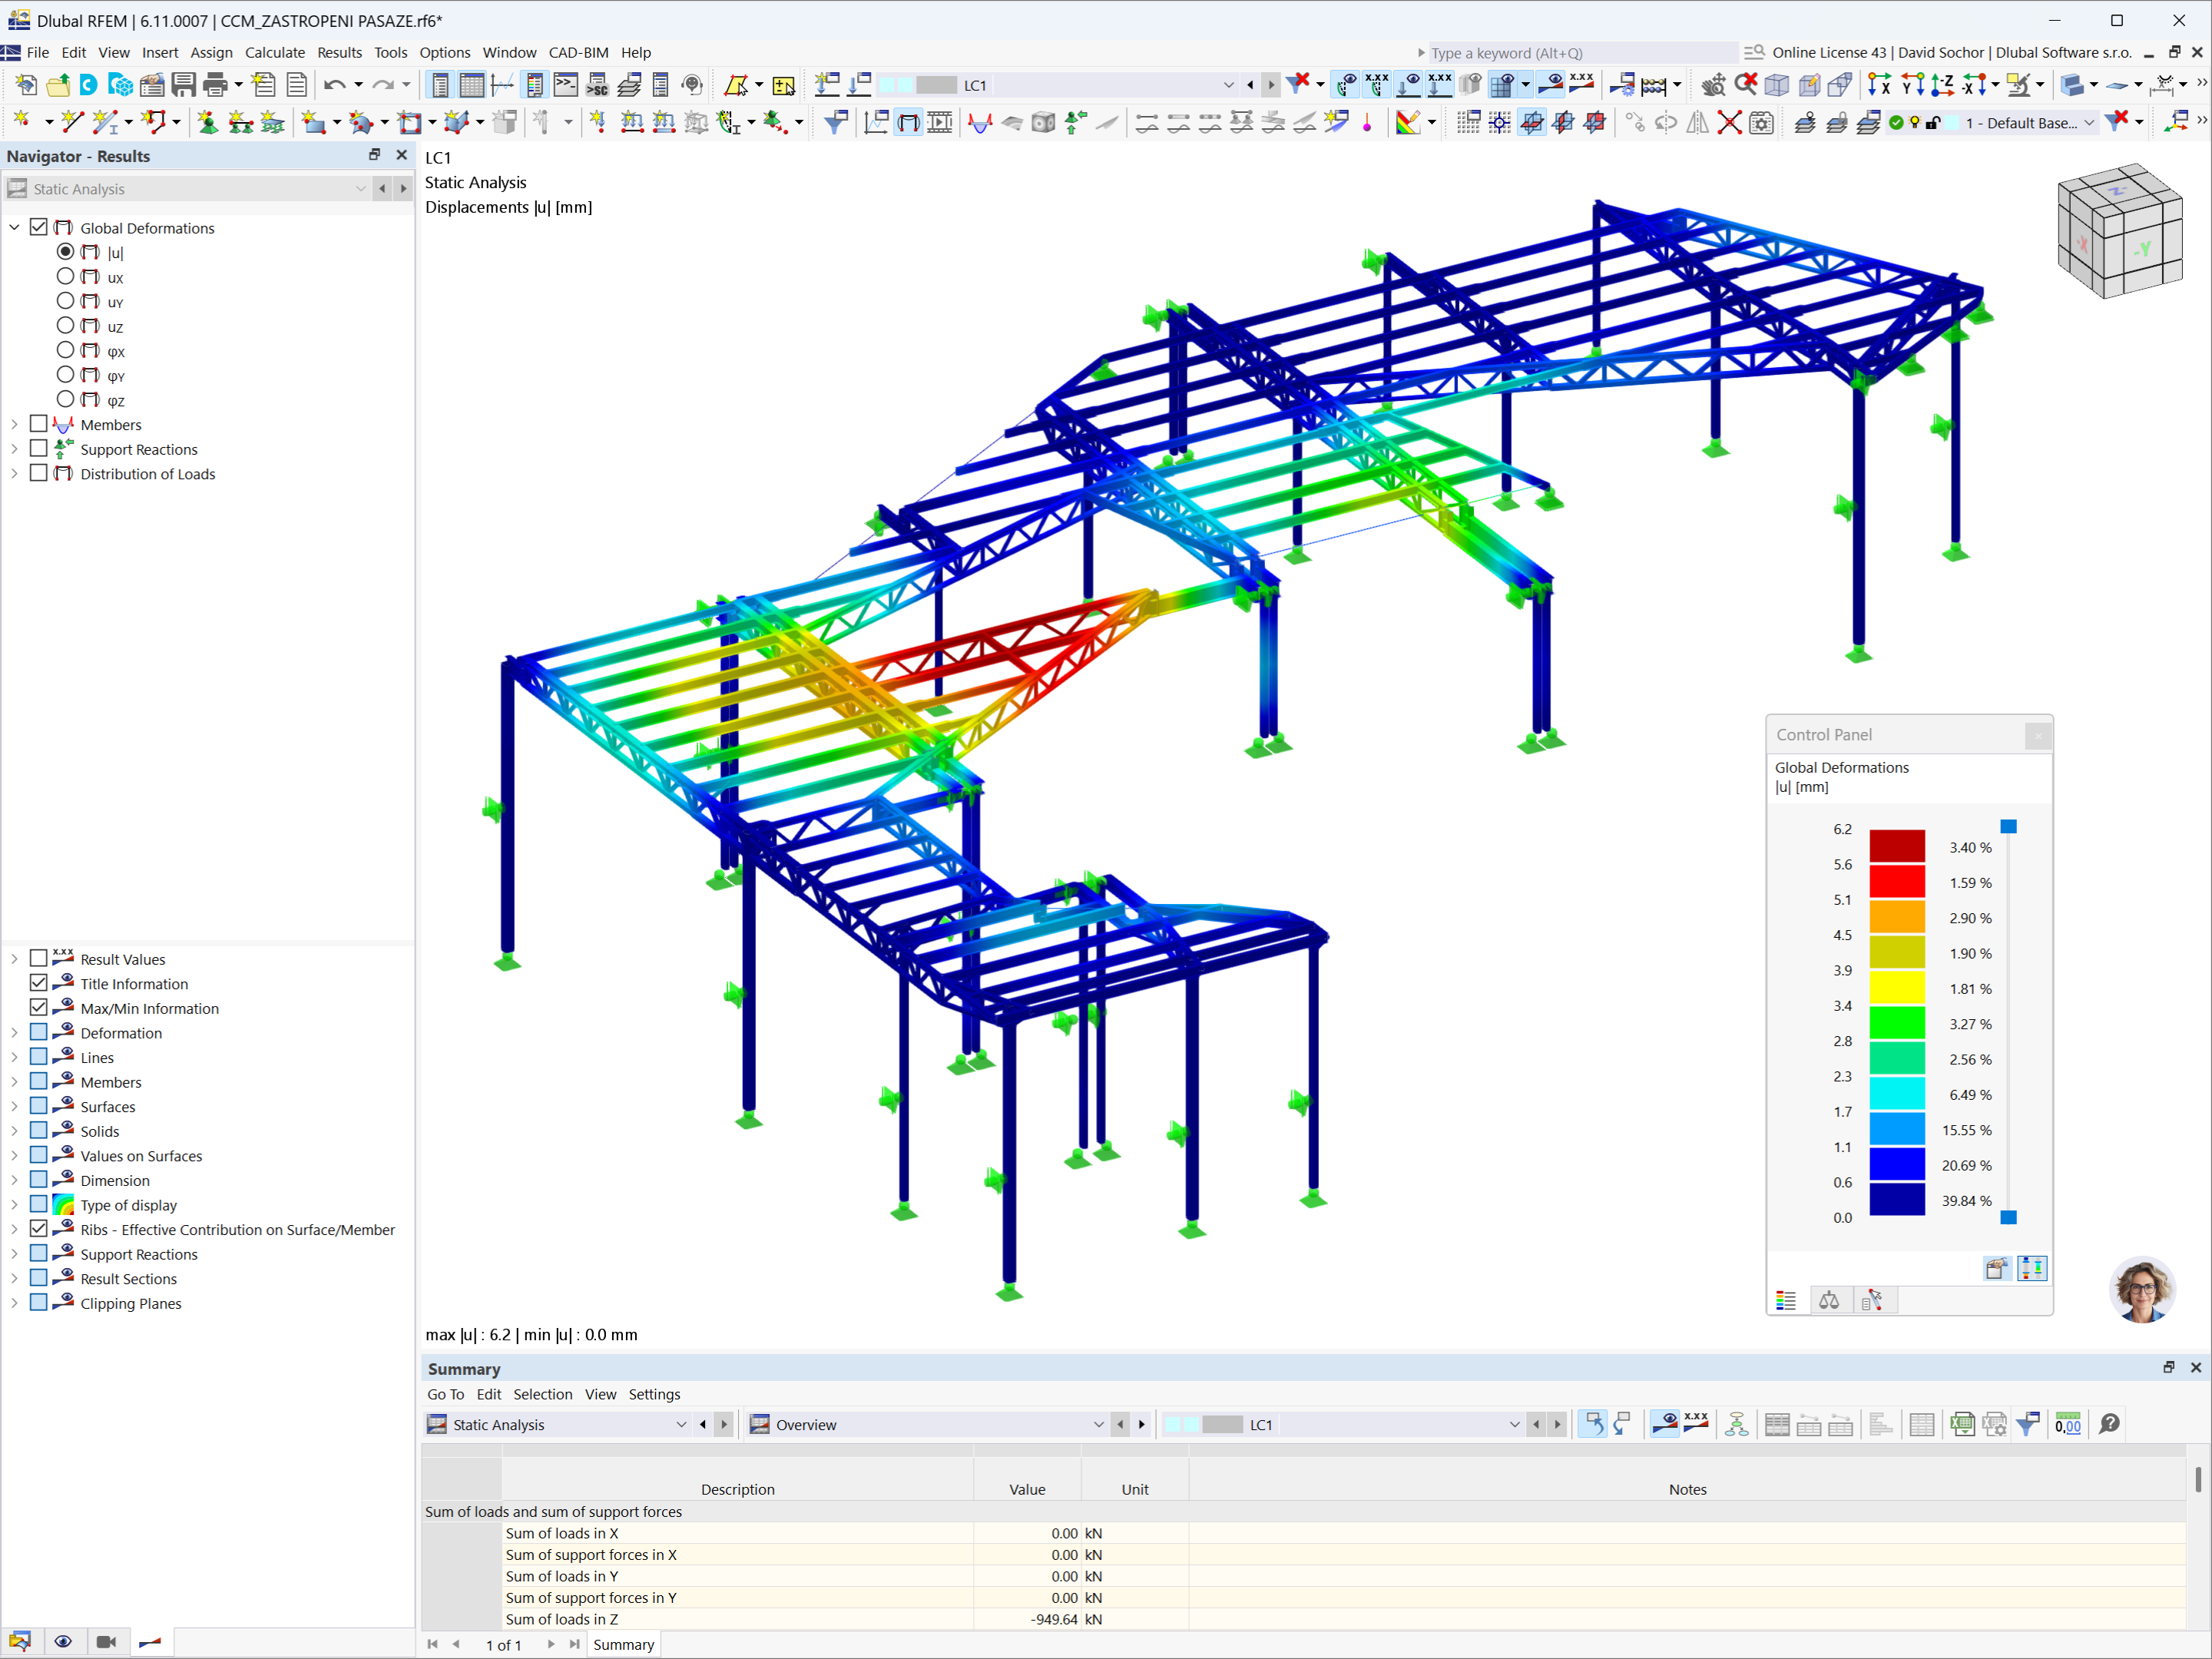The width and height of the screenshot is (2212, 1659).
Task: Click the Save file toolbar icon
Action: (x=183, y=85)
